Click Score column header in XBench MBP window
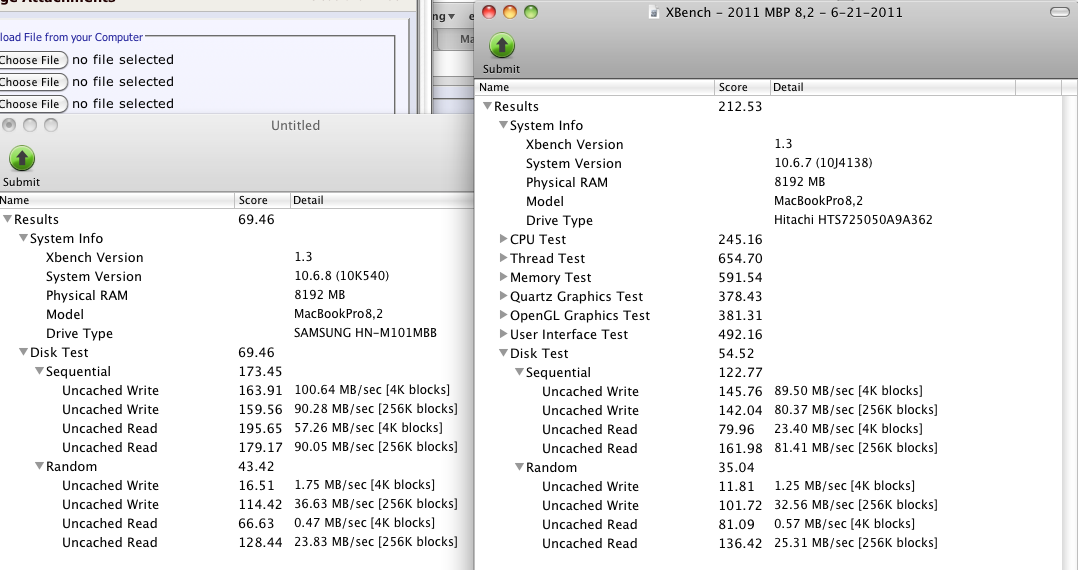This screenshot has height=570, width=1078. (x=742, y=87)
